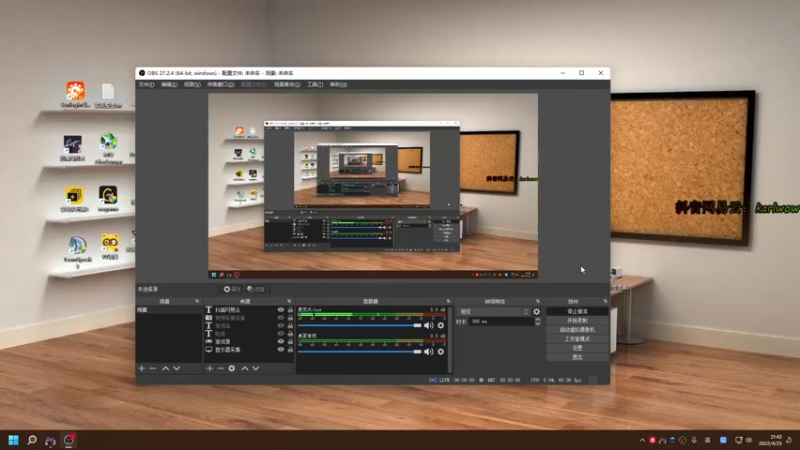Image resolution: width=800 pixels, height=450 pixels.
Task: Open the 视图(V) menu
Action: pyautogui.click(x=192, y=85)
